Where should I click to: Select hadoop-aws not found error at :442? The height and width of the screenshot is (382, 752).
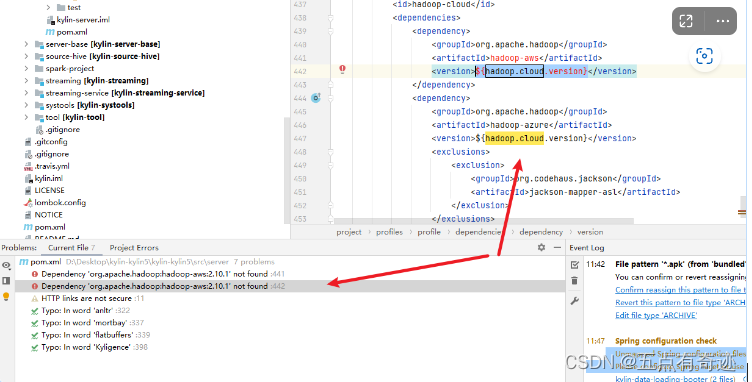coord(163,286)
